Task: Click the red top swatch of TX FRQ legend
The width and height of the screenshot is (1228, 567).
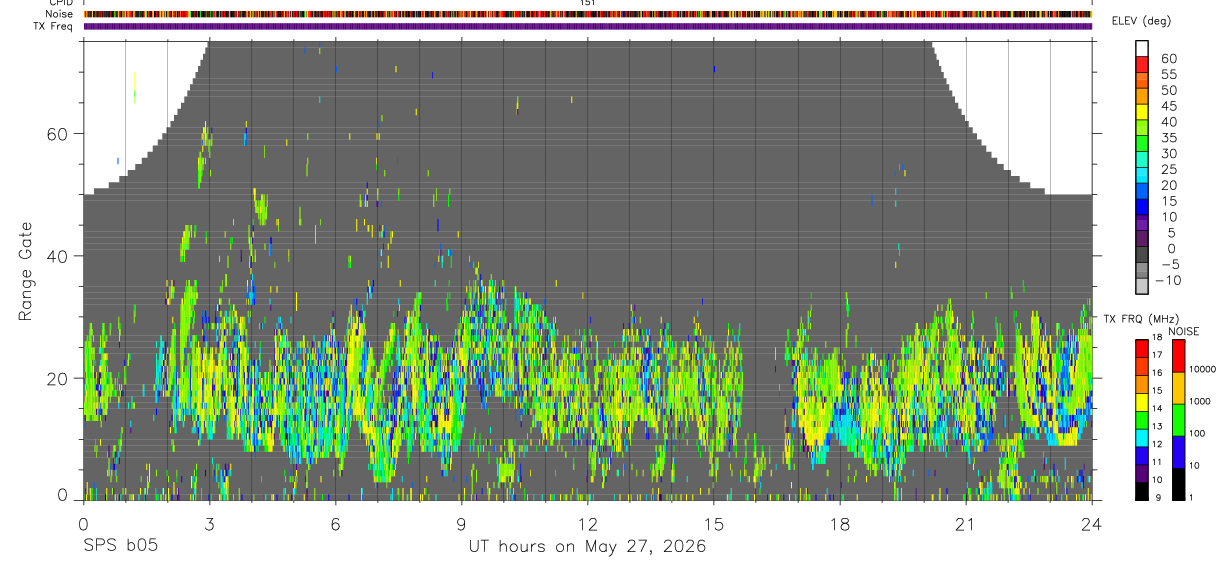Action: pos(1142,349)
